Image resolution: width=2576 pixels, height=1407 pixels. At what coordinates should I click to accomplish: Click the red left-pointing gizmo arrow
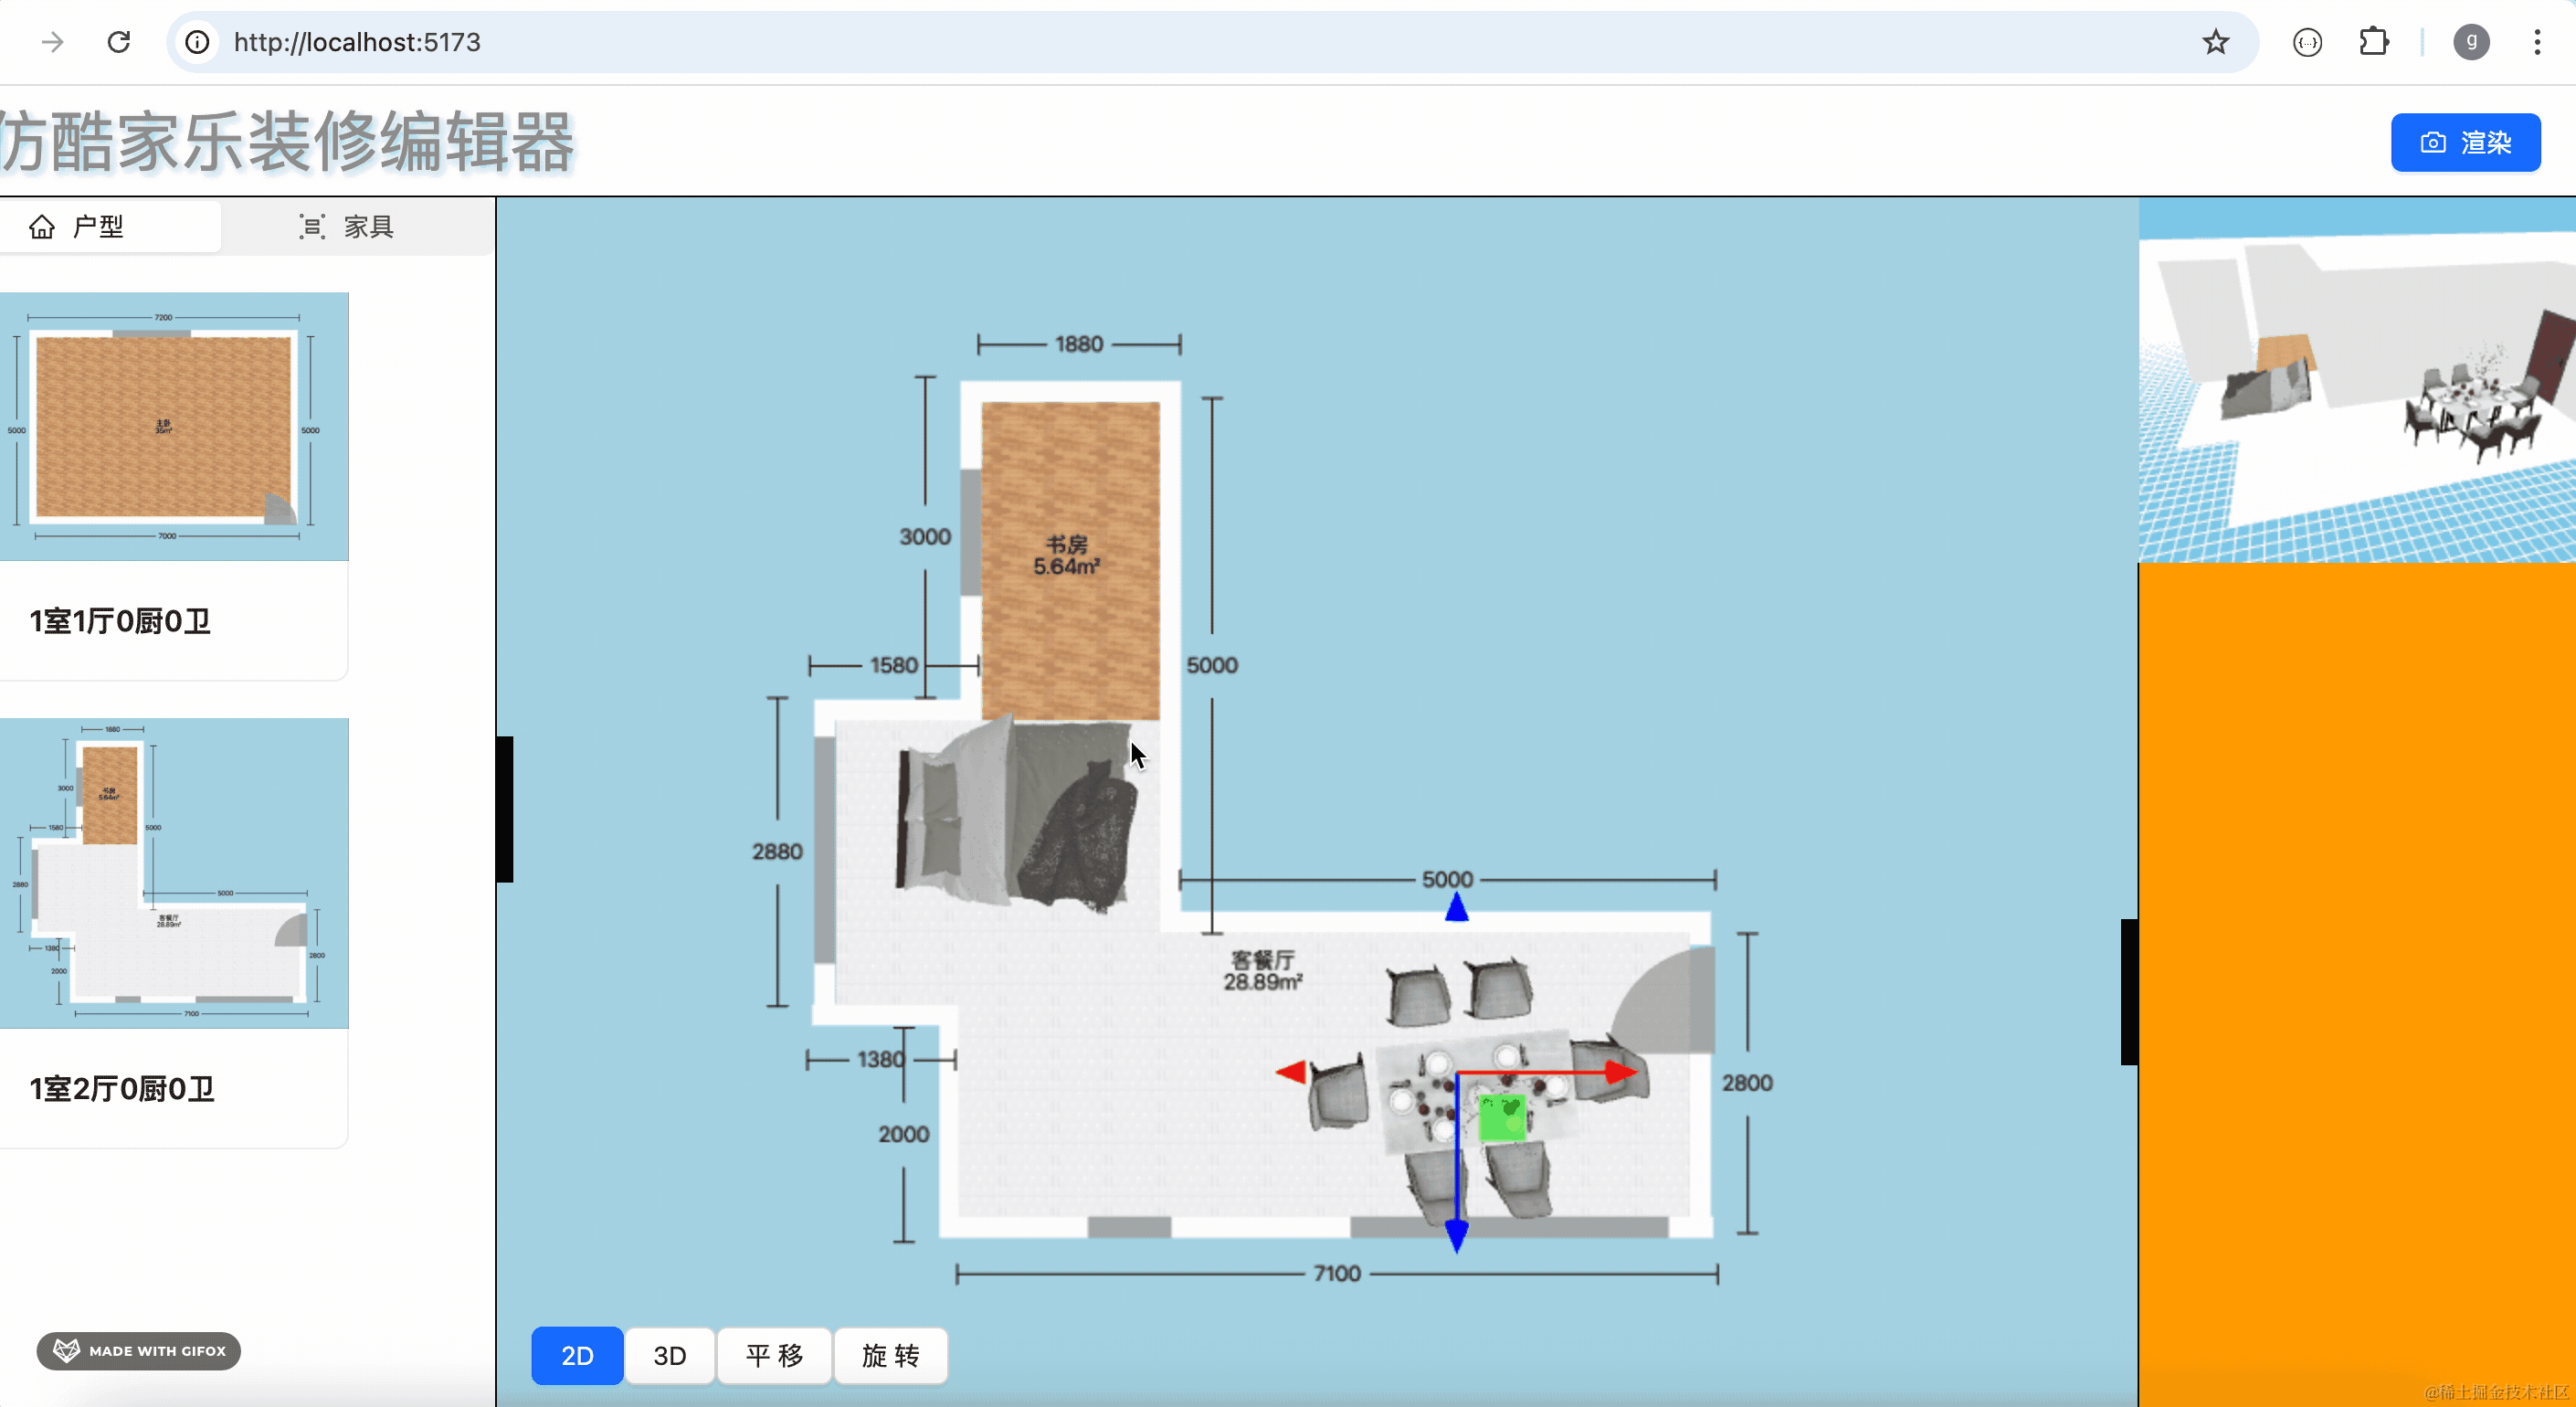point(1291,1072)
